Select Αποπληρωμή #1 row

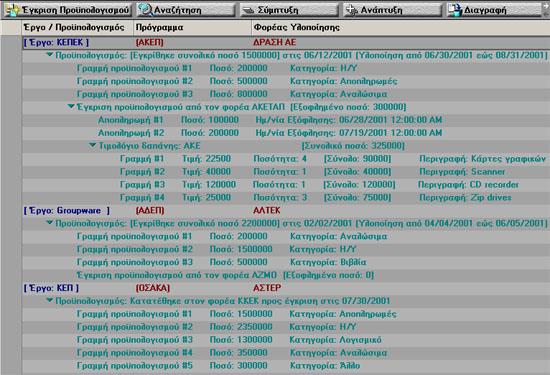pos(286,120)
